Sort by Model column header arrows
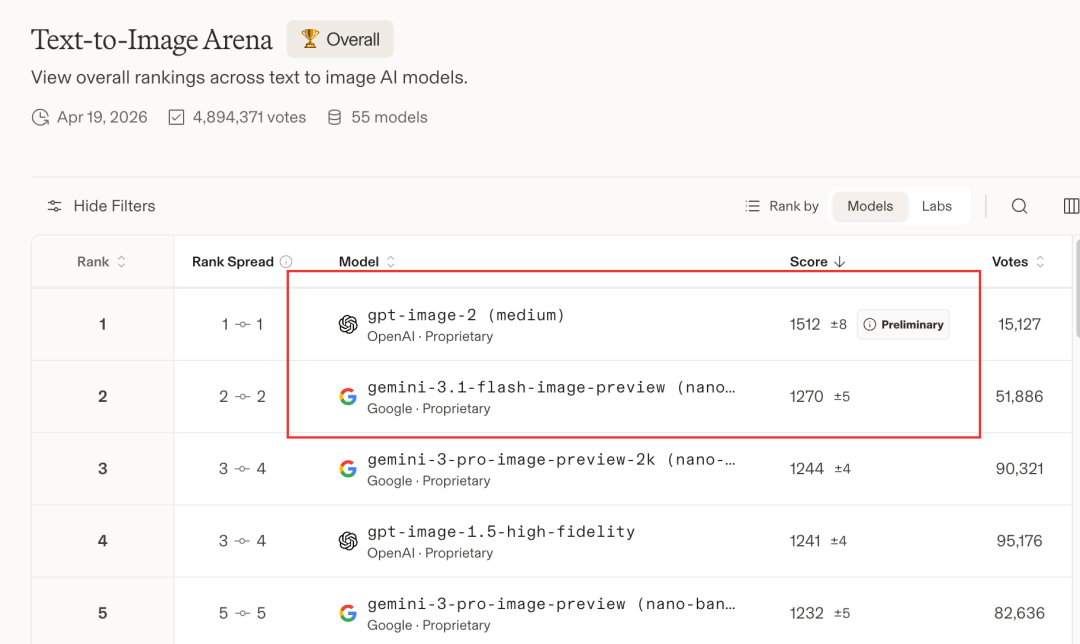This screenshot has width=1080, height=644. tap(391, 262)
